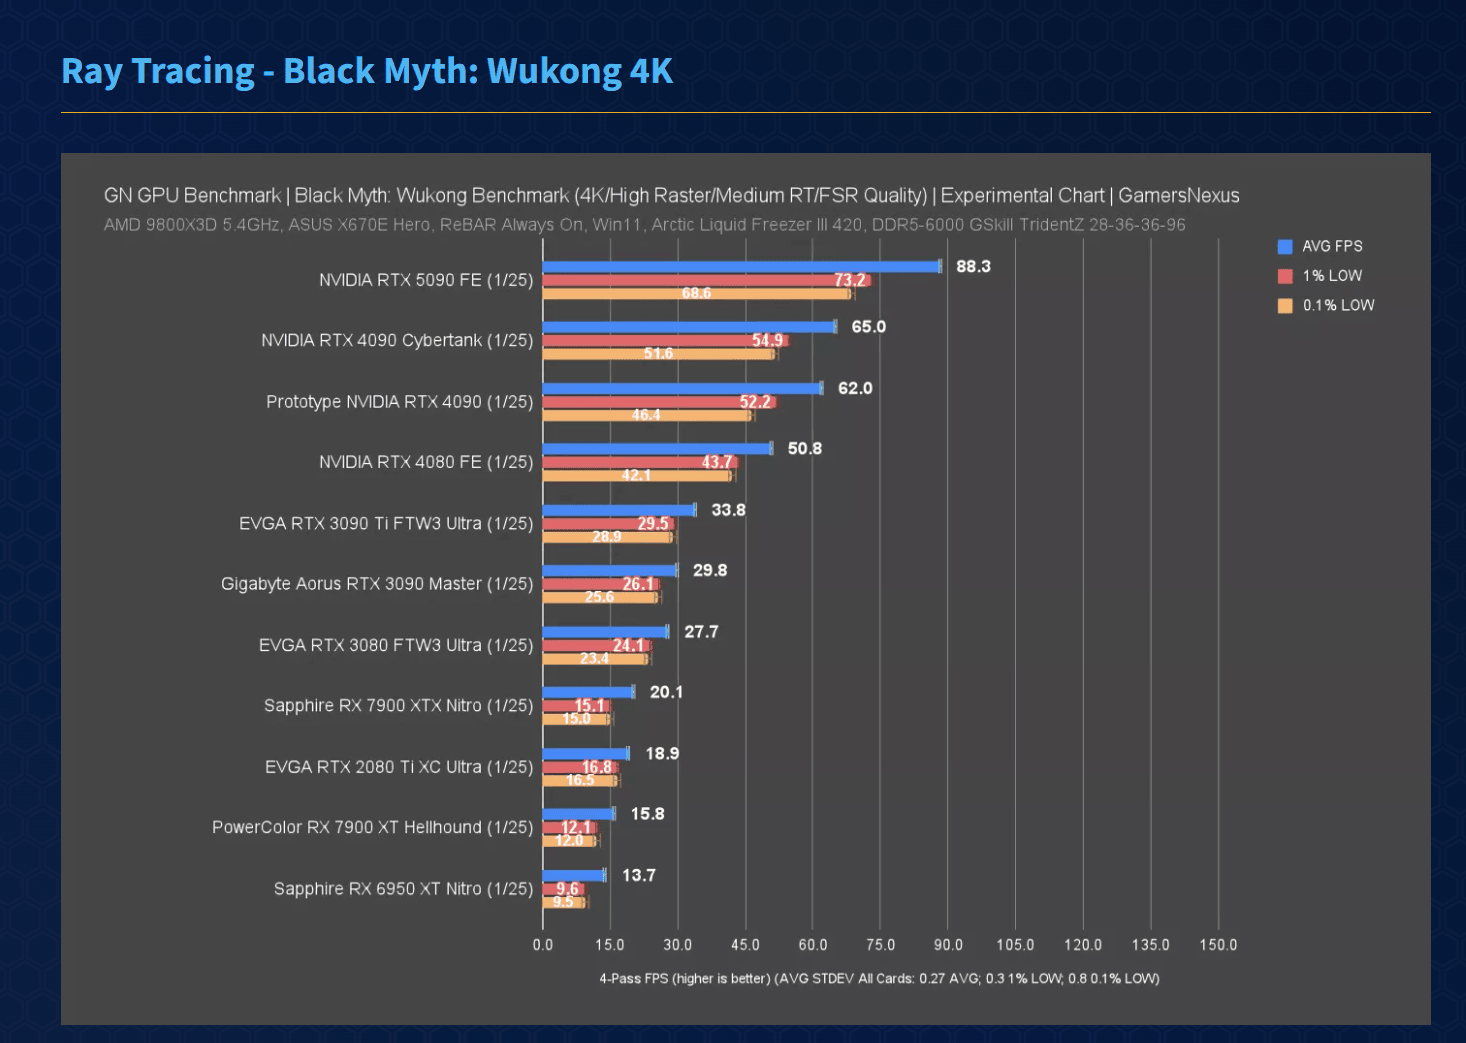The image size is (1466, 1043).
Task: Click the blue average bar for RTX 5090 FE
Action: click(742, 267)
